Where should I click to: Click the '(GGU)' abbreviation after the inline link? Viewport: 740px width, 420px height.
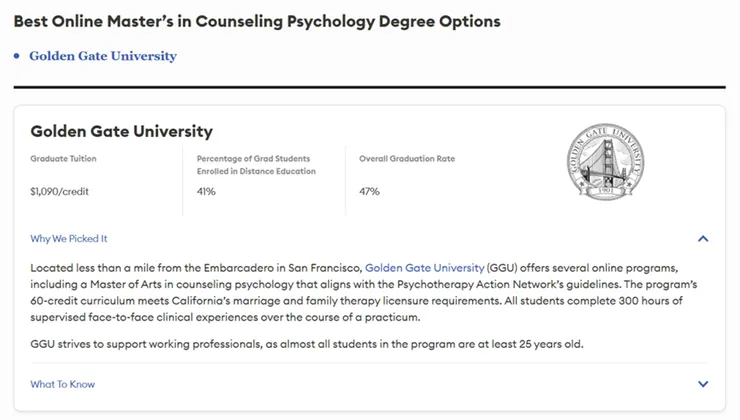(x=500, y=268)
